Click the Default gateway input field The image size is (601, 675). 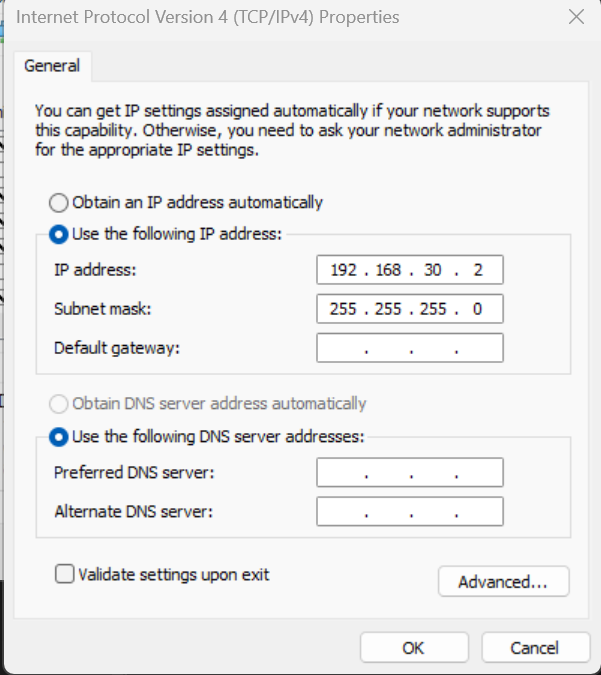tap(409, 348)
